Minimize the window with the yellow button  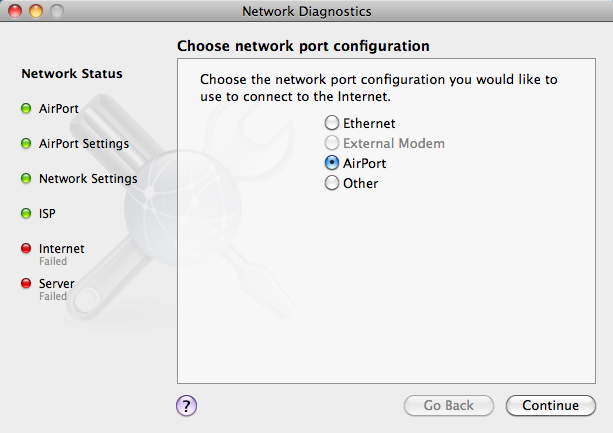[36, 11]
